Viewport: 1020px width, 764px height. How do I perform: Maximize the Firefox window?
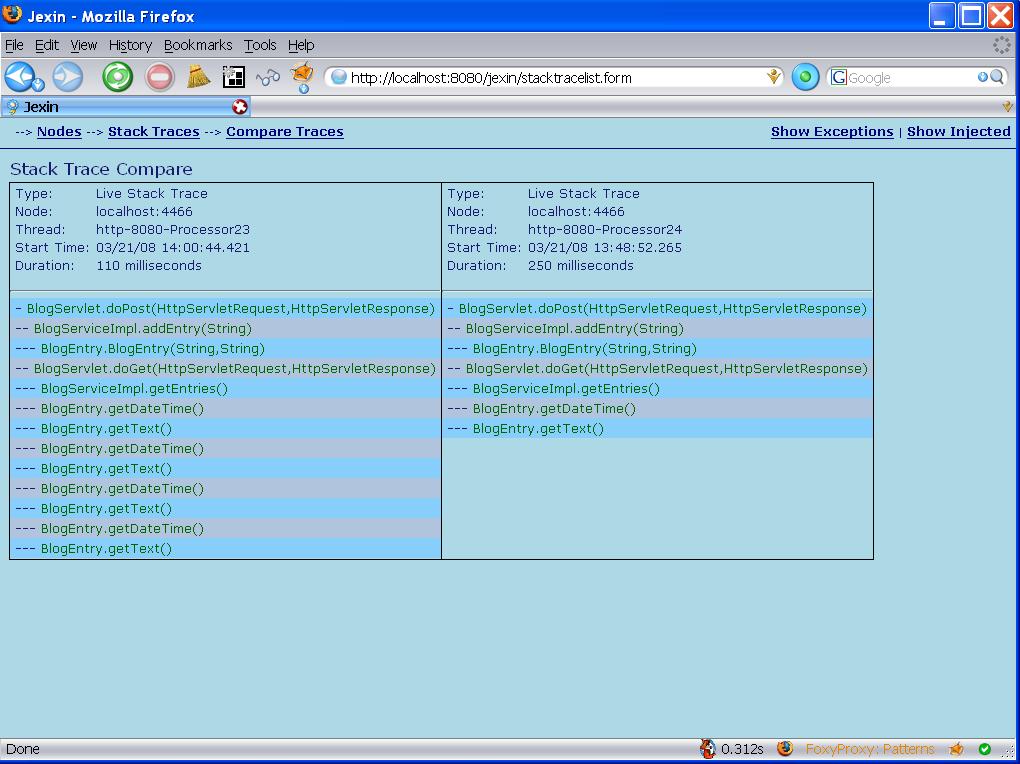click(971, 16)
